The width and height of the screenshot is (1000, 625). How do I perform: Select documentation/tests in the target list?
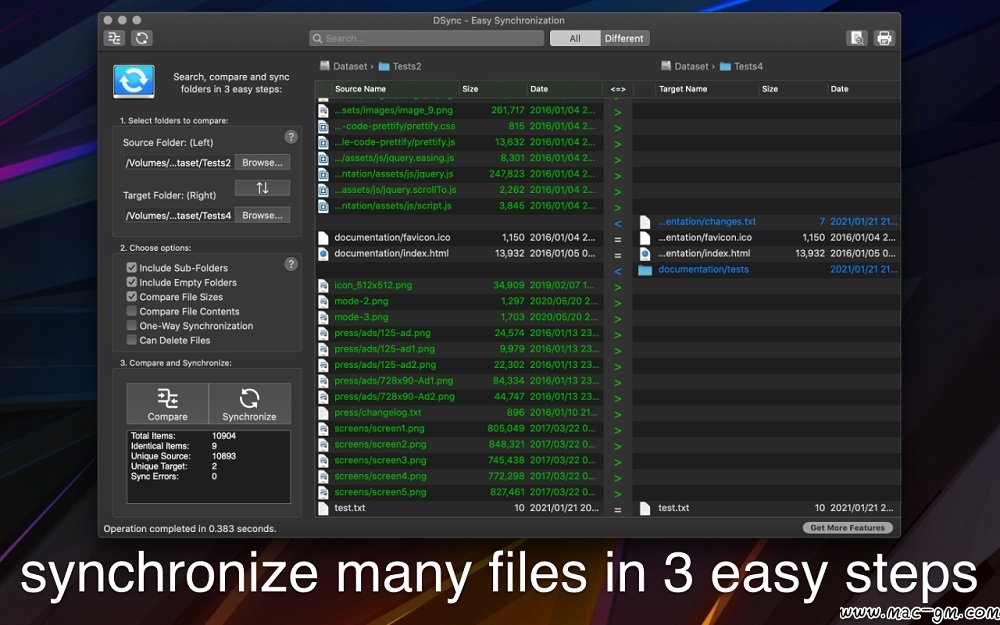pyautogui.click(x=767, y=270)
